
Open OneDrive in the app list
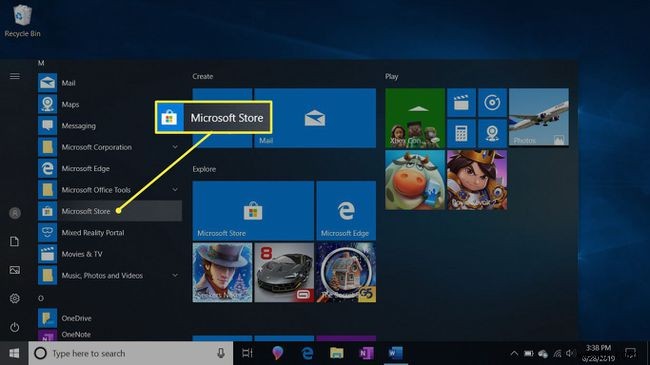pos(110,318)
